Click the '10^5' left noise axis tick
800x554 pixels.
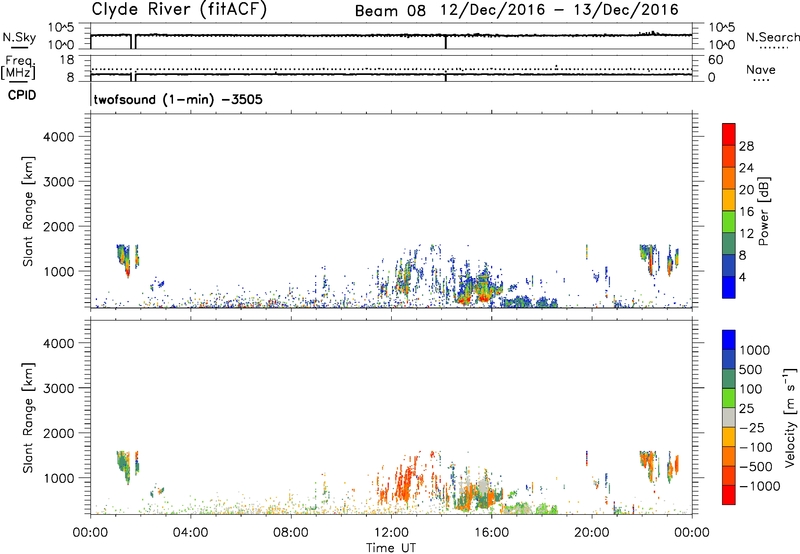click(61, 27)
